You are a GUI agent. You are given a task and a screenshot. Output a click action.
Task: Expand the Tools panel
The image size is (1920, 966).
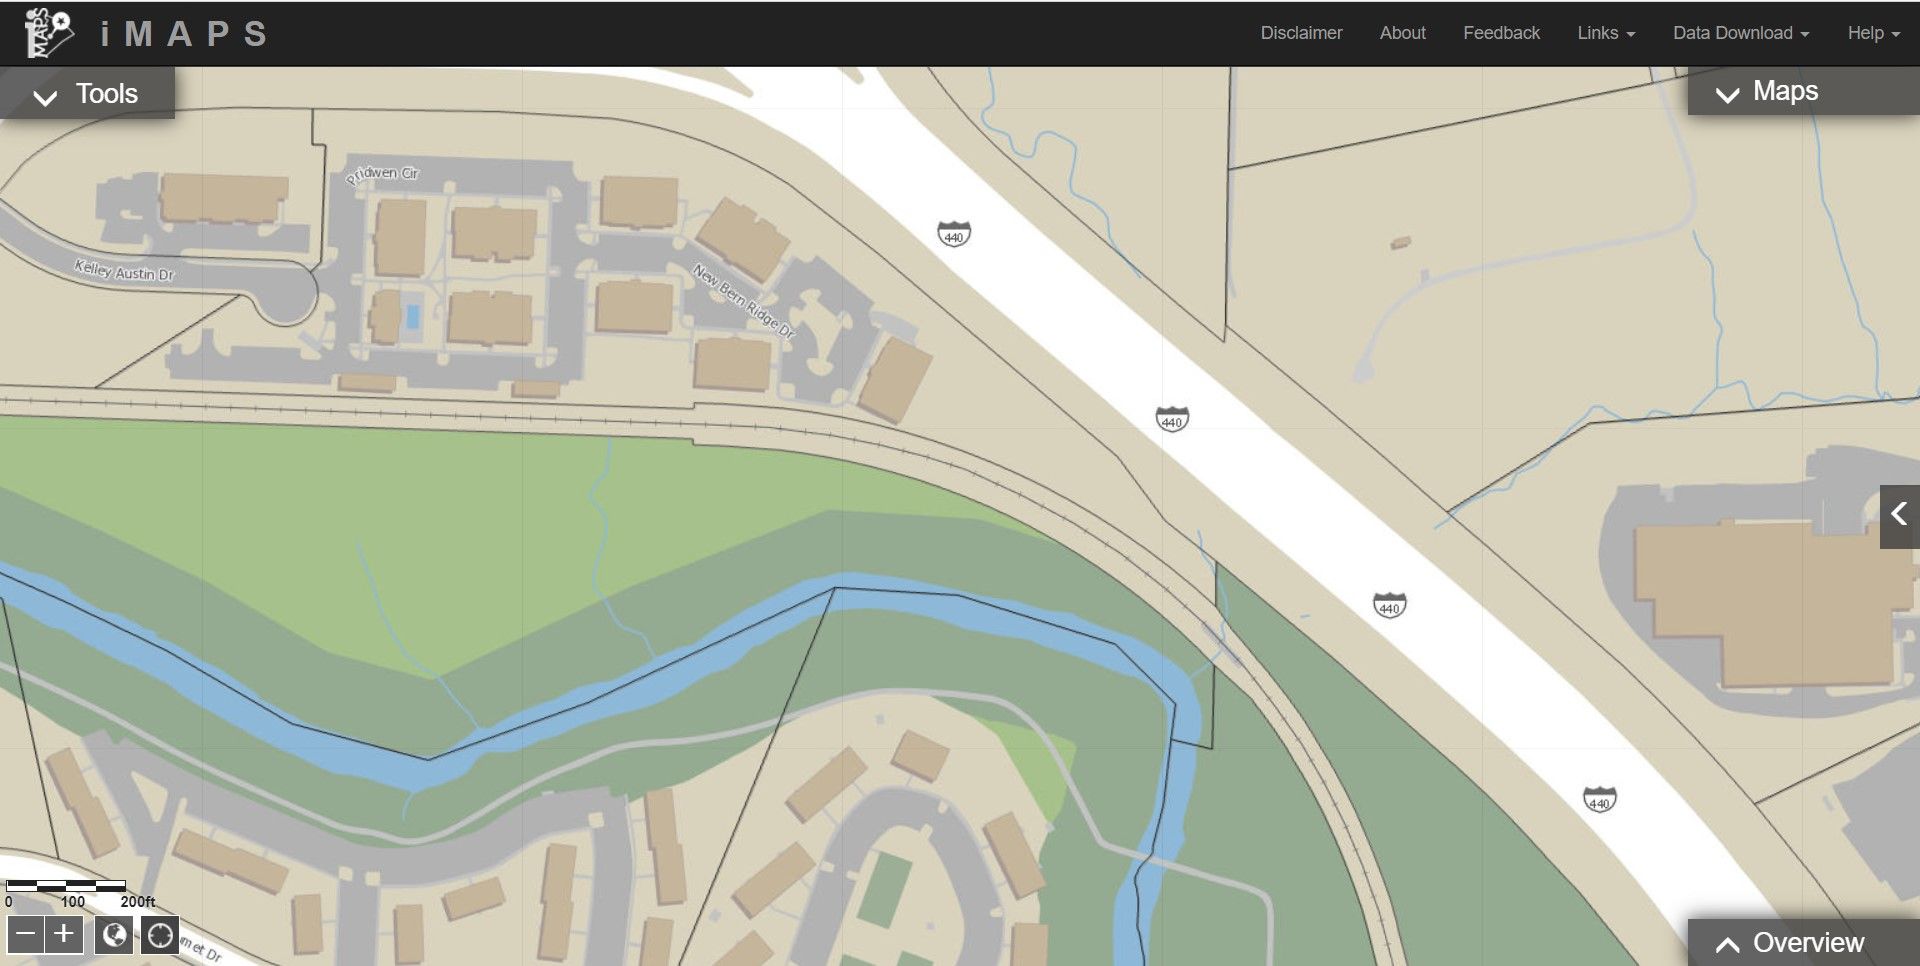coord(87,94)
